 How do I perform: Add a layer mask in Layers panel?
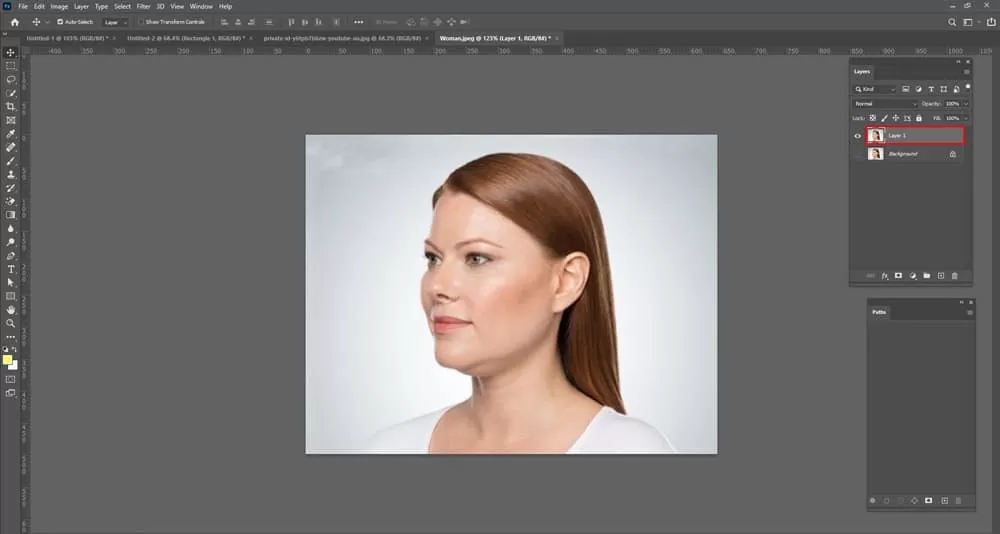[899, 276]
